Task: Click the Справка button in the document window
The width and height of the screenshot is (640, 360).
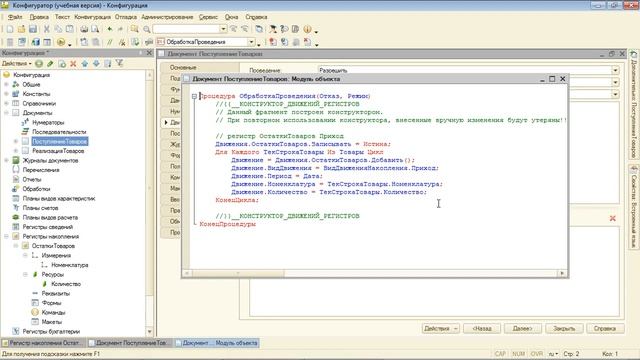Action: (605, 328)
